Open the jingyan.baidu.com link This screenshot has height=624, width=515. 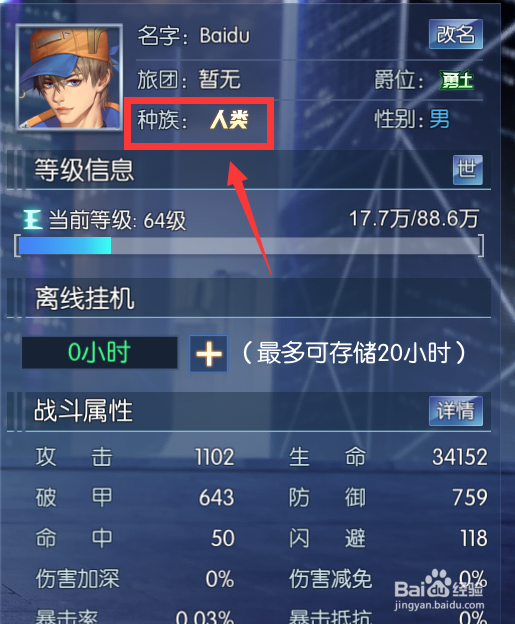pyautogui.click(x=439, y=606)
